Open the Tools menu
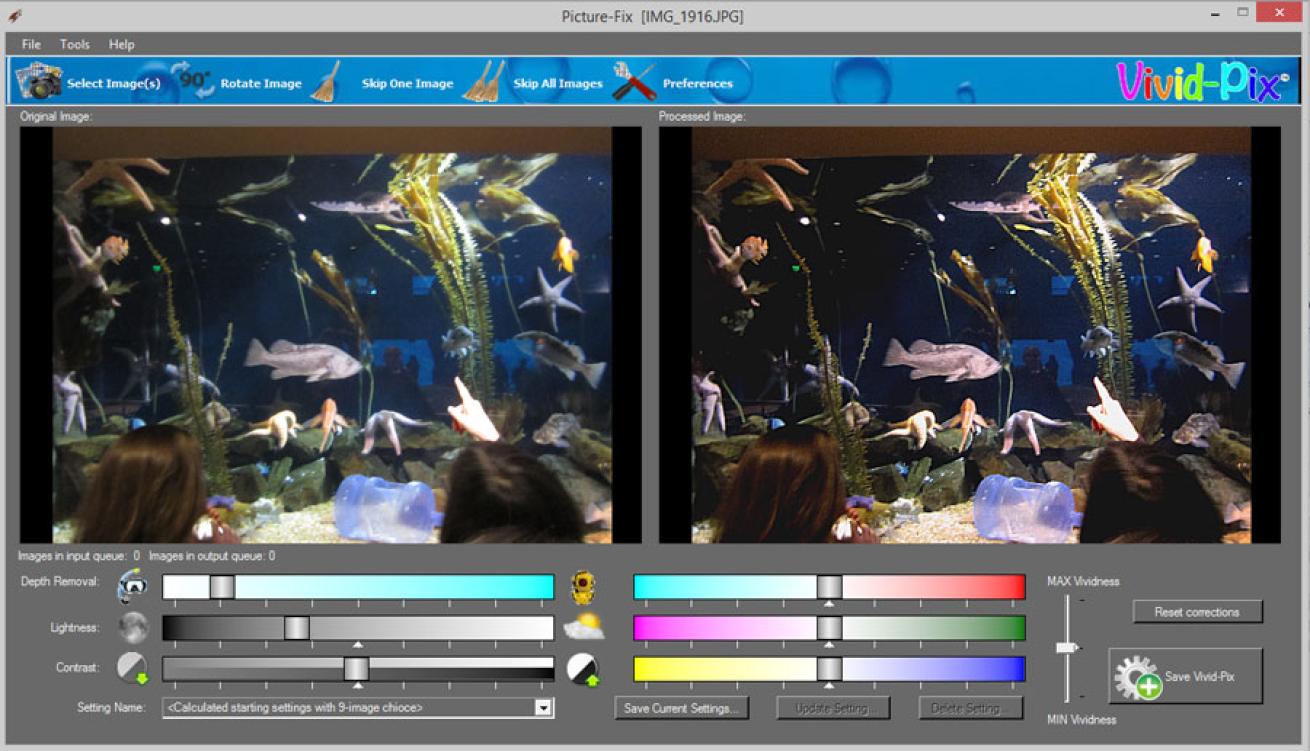The image size is (1310, 751). [x=75, y=44]
